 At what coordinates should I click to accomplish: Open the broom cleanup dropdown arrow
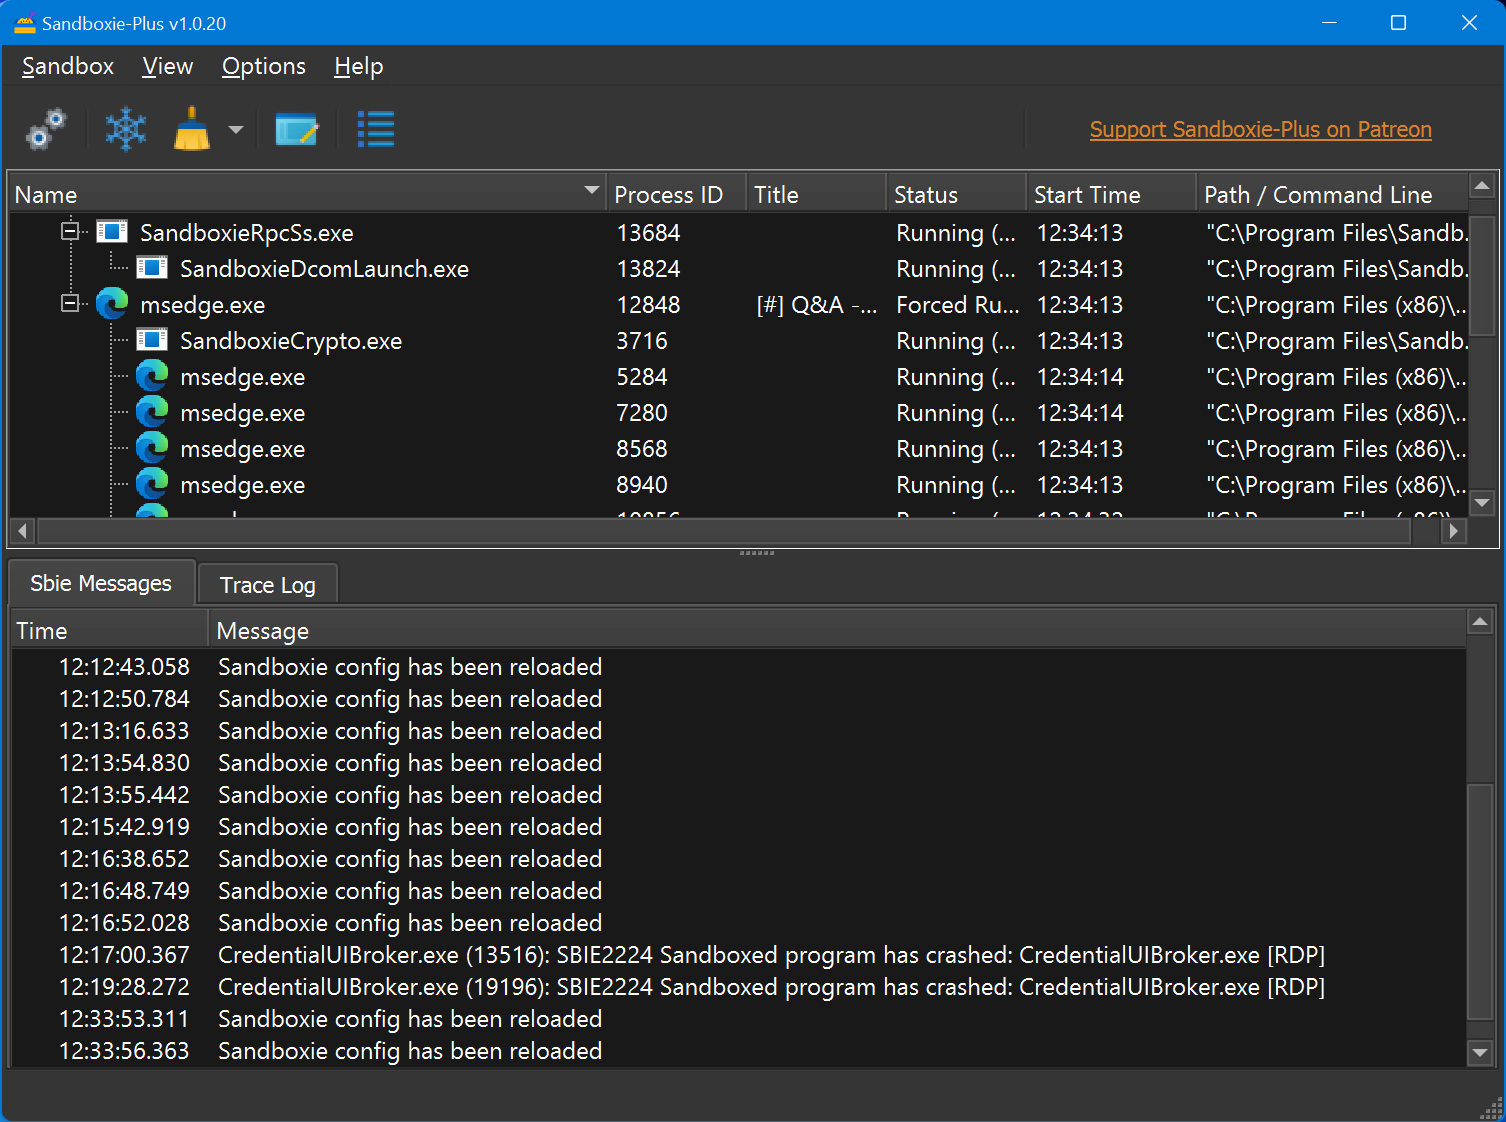click(x=236, y=130)
